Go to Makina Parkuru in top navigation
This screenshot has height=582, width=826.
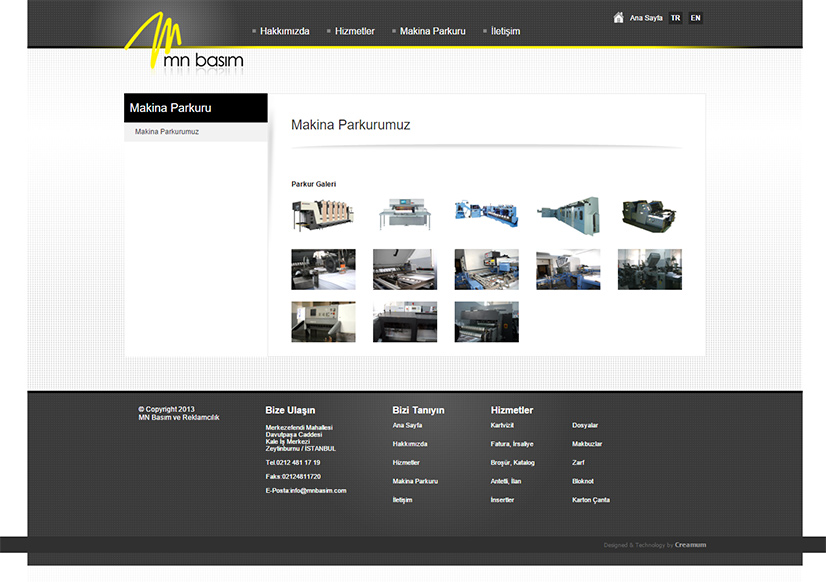[432, 31]
